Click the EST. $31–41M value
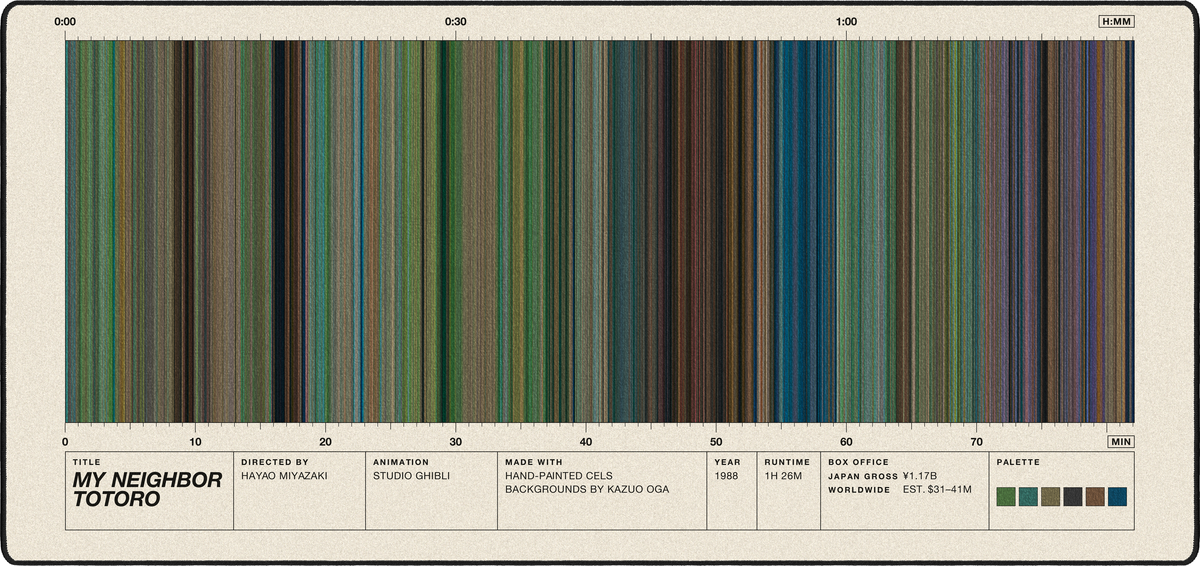This screenshot has width=1200, height=566. [x=938, y=490]
